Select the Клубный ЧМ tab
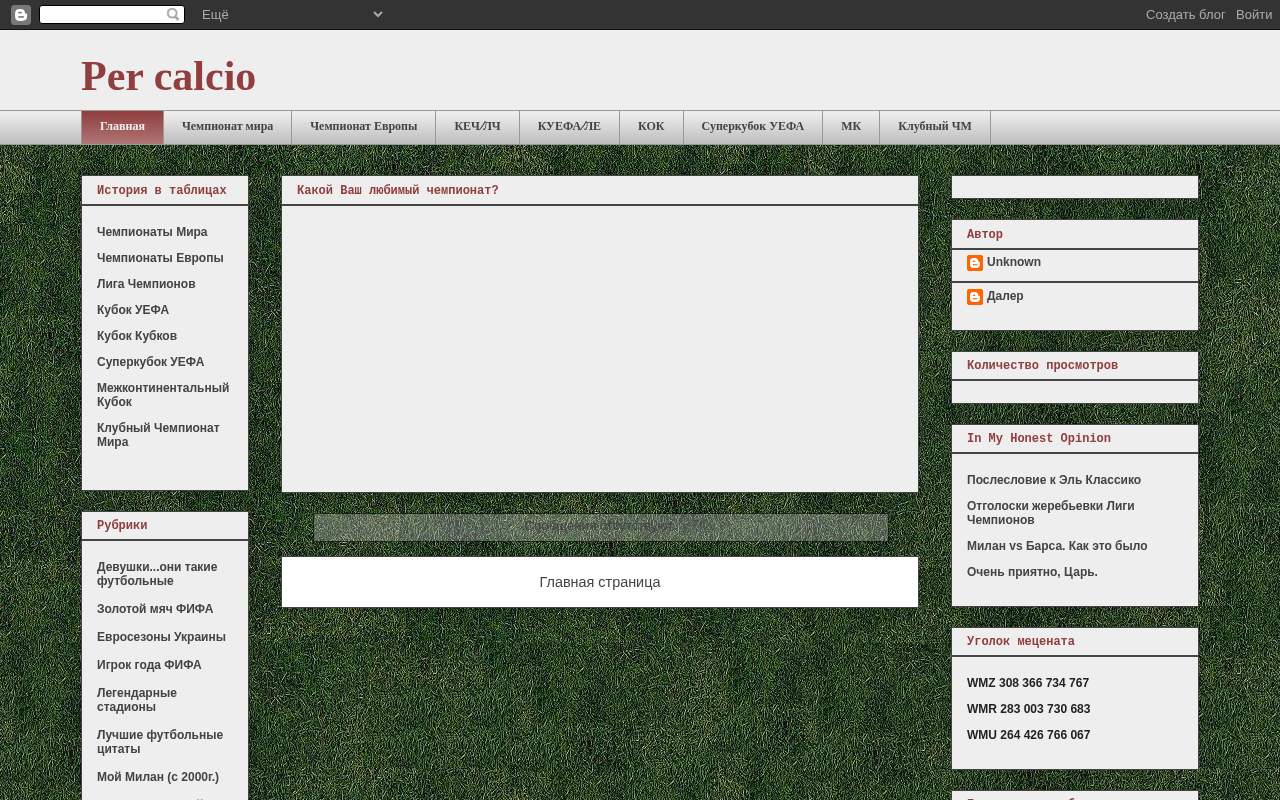1280x800 pixels. [x=935, y=127]
